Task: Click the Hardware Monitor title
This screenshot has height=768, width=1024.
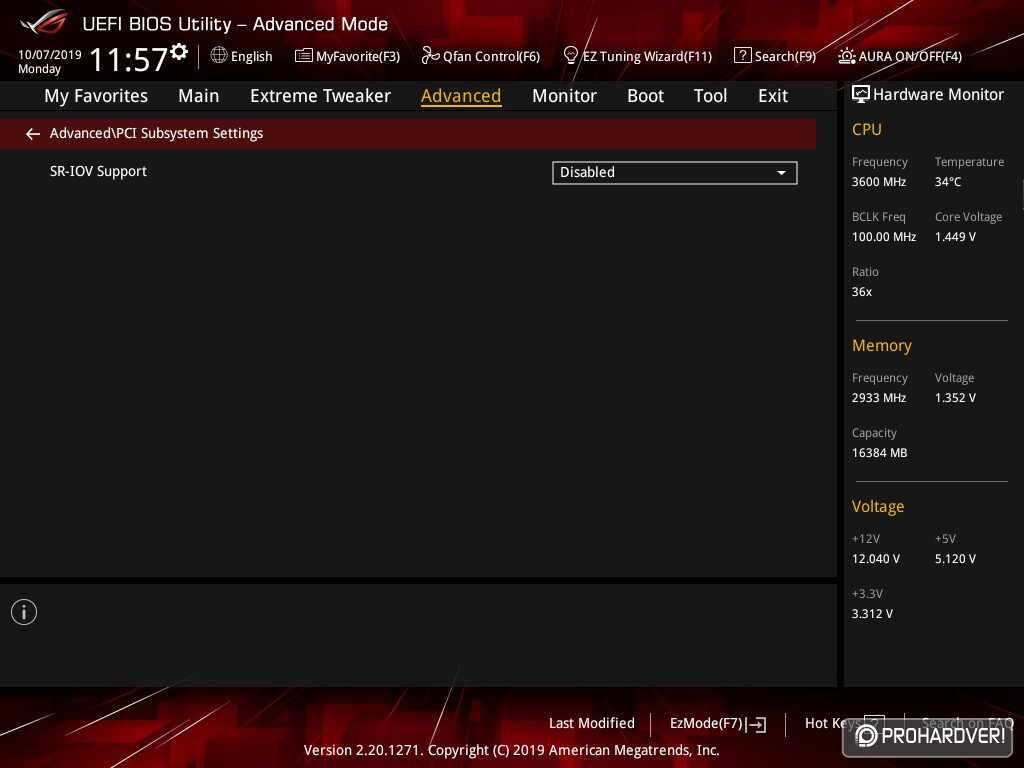Action: pos(938,95)
